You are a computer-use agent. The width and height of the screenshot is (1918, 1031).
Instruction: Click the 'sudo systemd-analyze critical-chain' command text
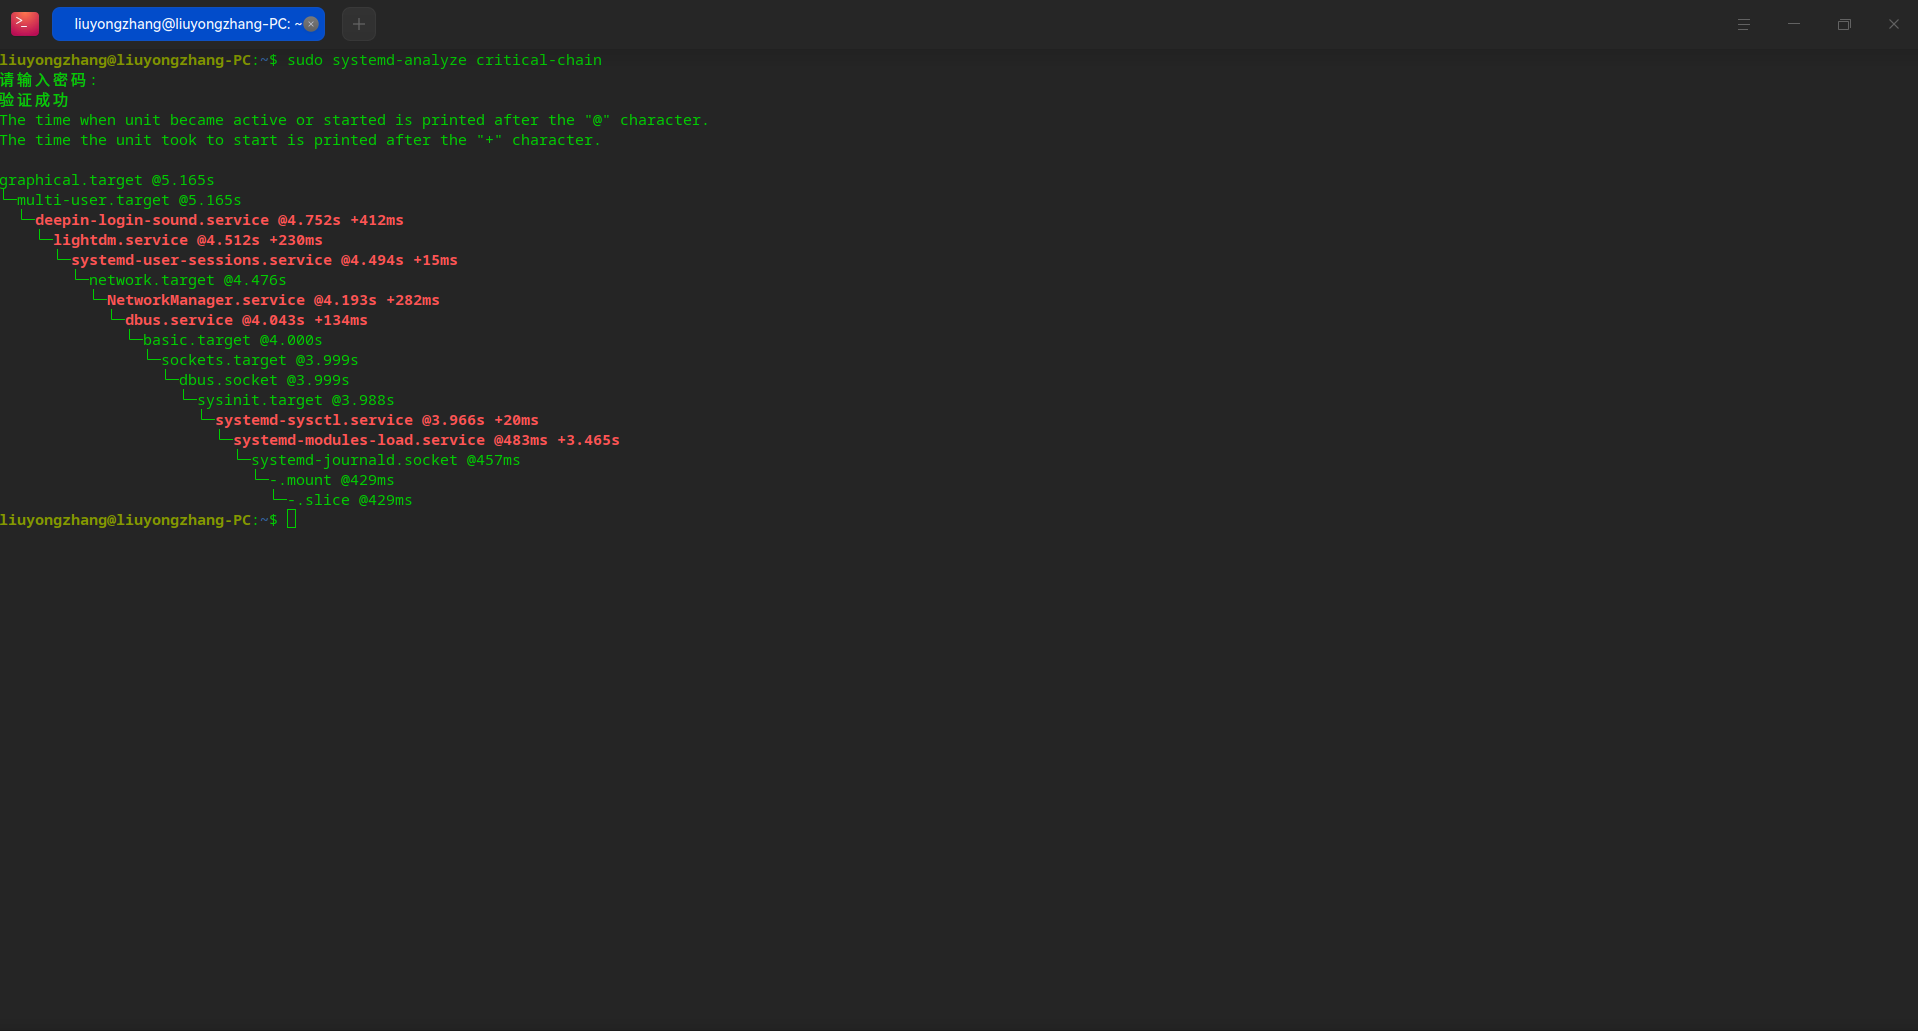(x=445, y=60)
